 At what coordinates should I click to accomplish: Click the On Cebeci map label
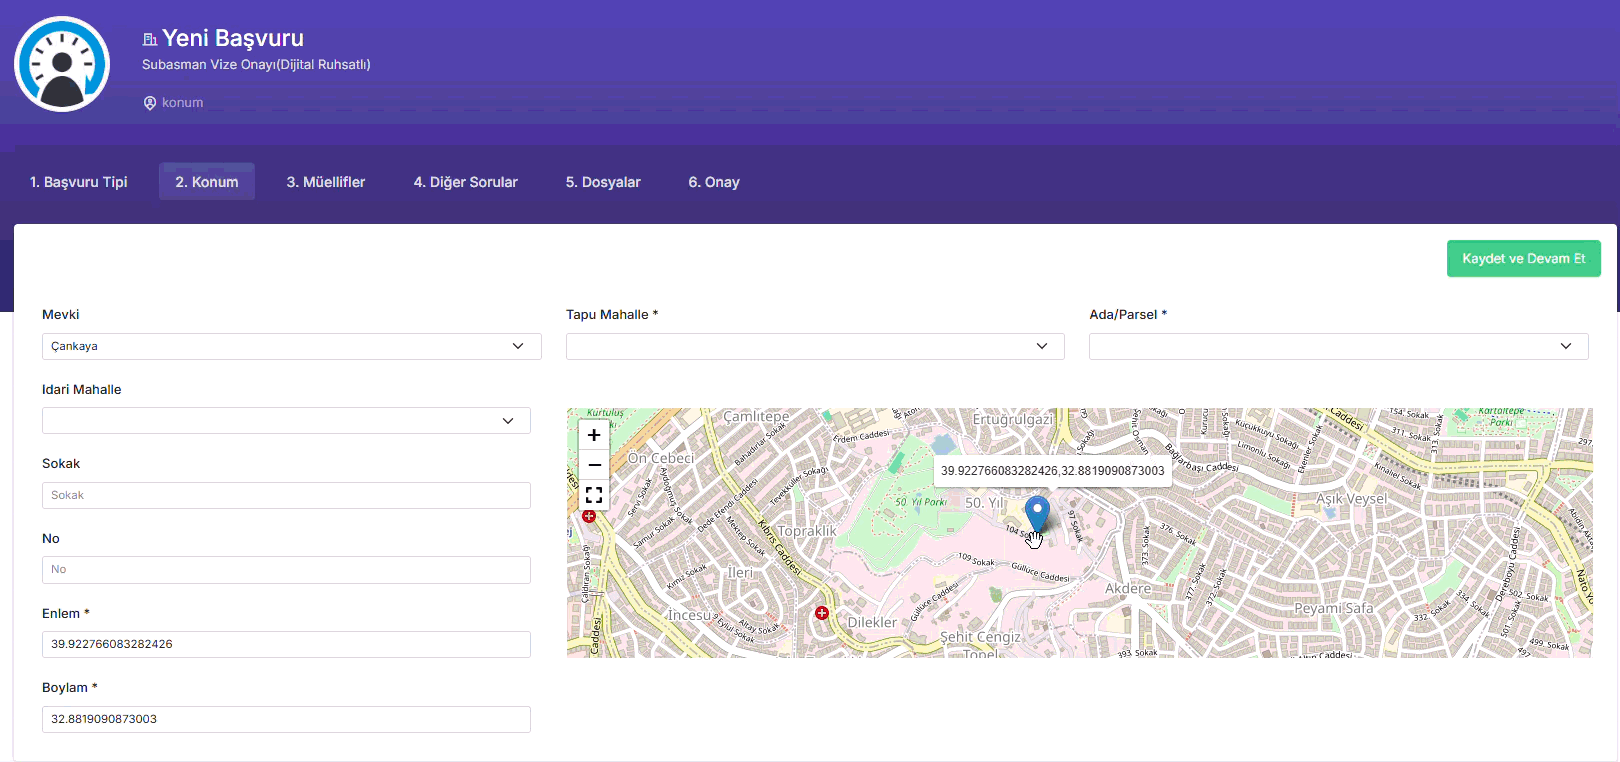661,458
